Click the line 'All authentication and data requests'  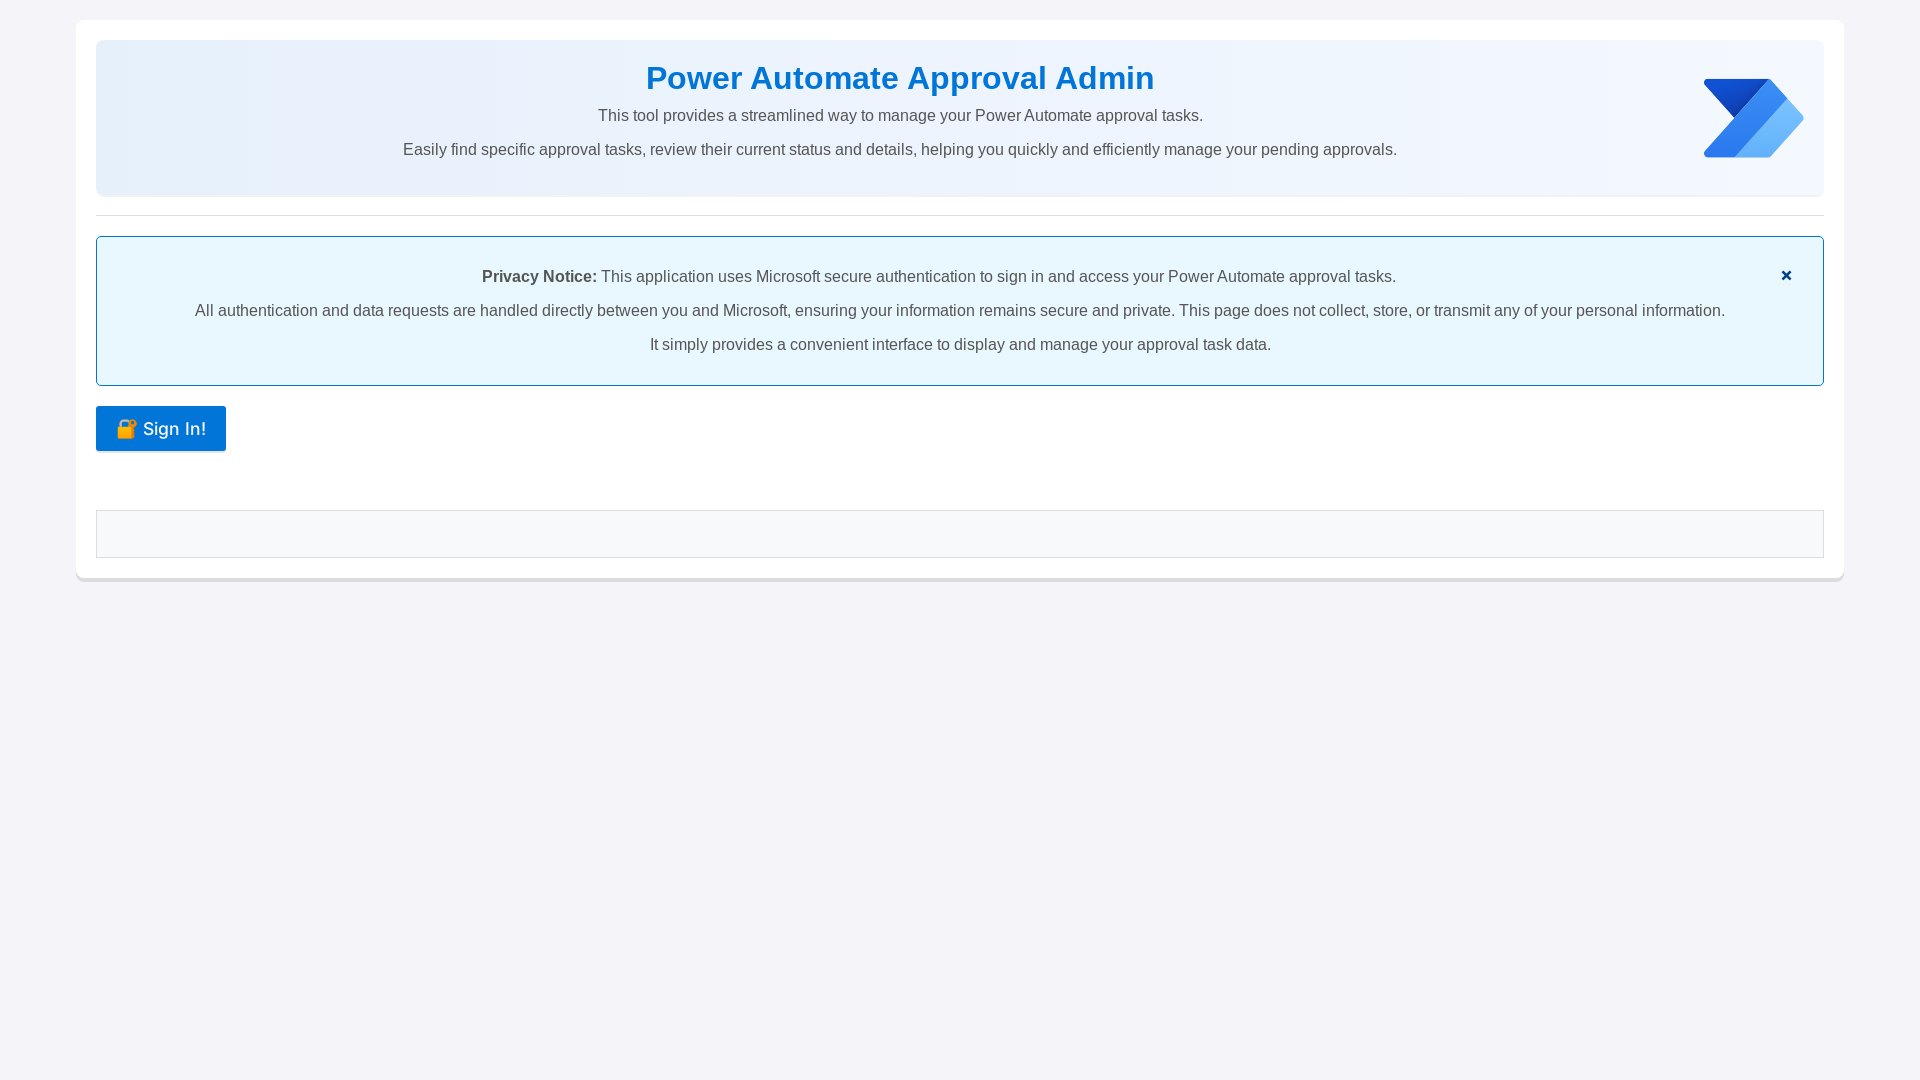point(960,311)
